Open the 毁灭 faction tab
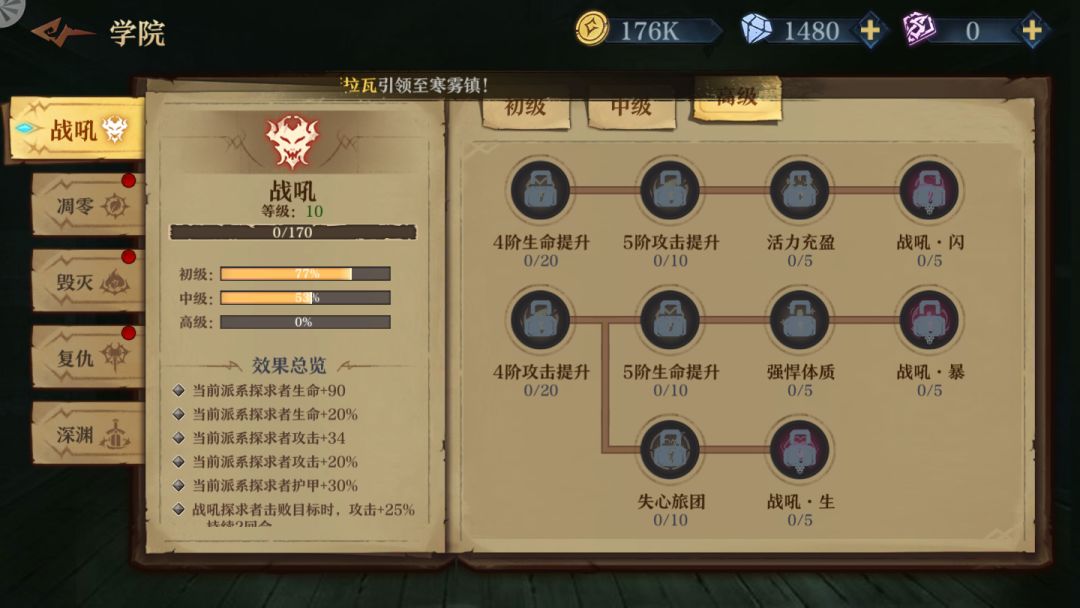1080x608 pixels. [88, 281]
